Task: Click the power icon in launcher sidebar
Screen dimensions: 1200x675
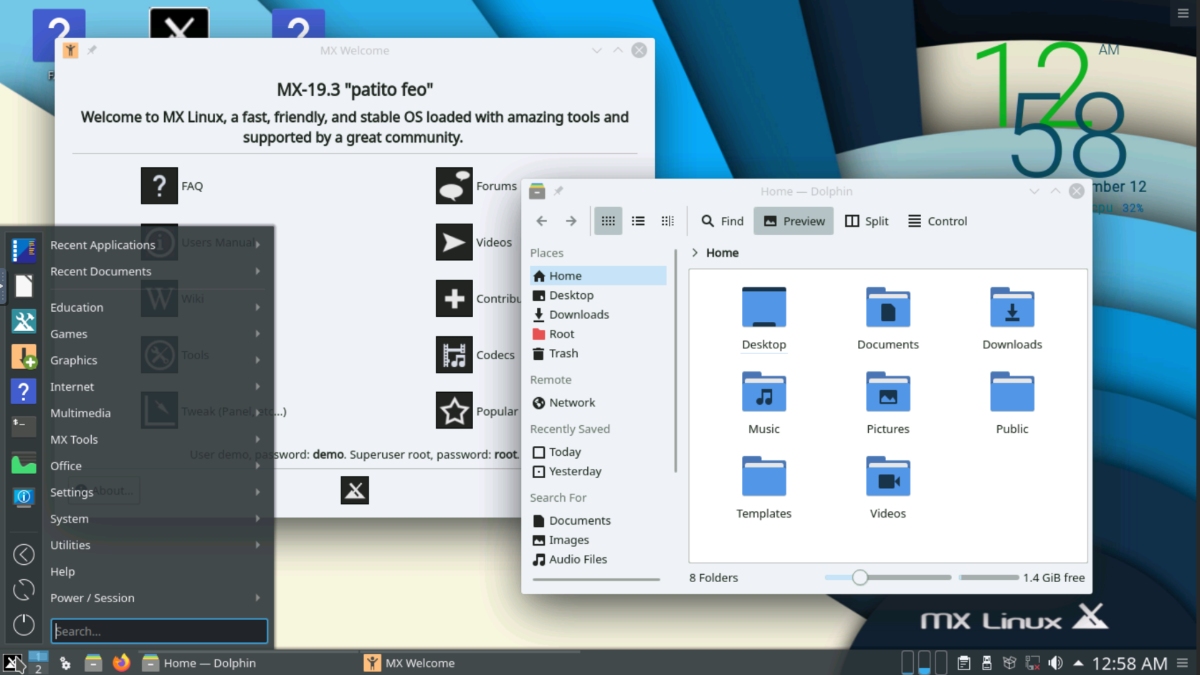Action: coord(24,625)
